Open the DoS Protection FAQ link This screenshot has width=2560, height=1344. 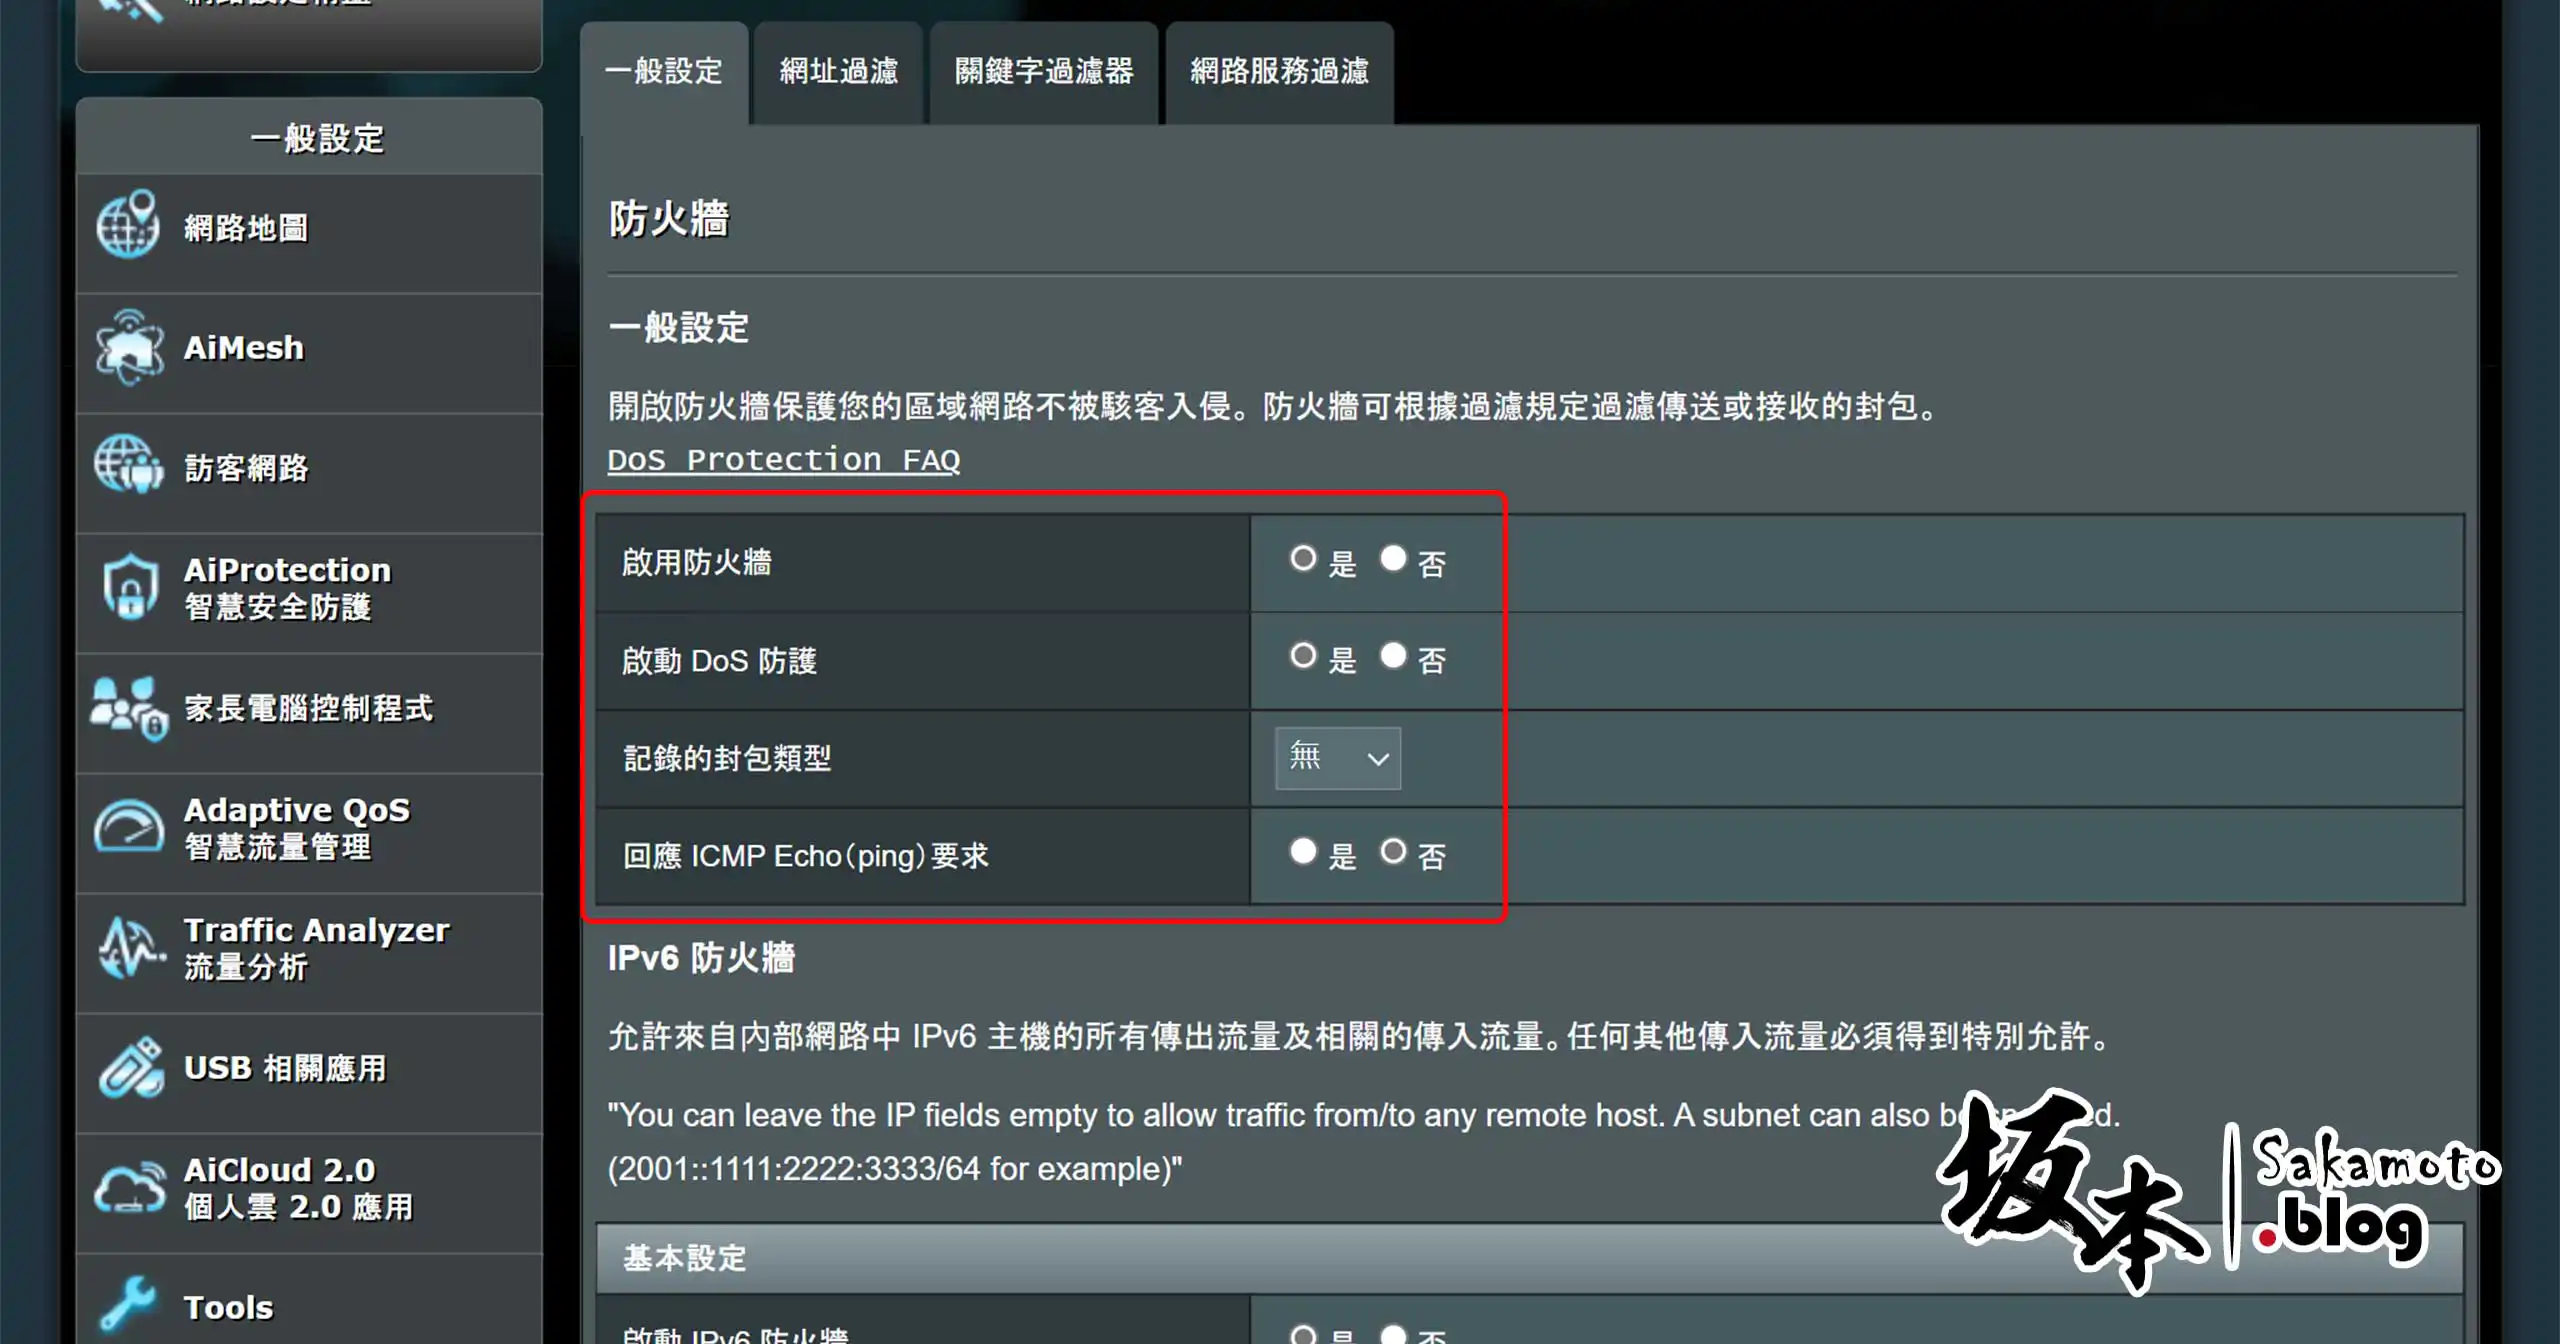783,460
